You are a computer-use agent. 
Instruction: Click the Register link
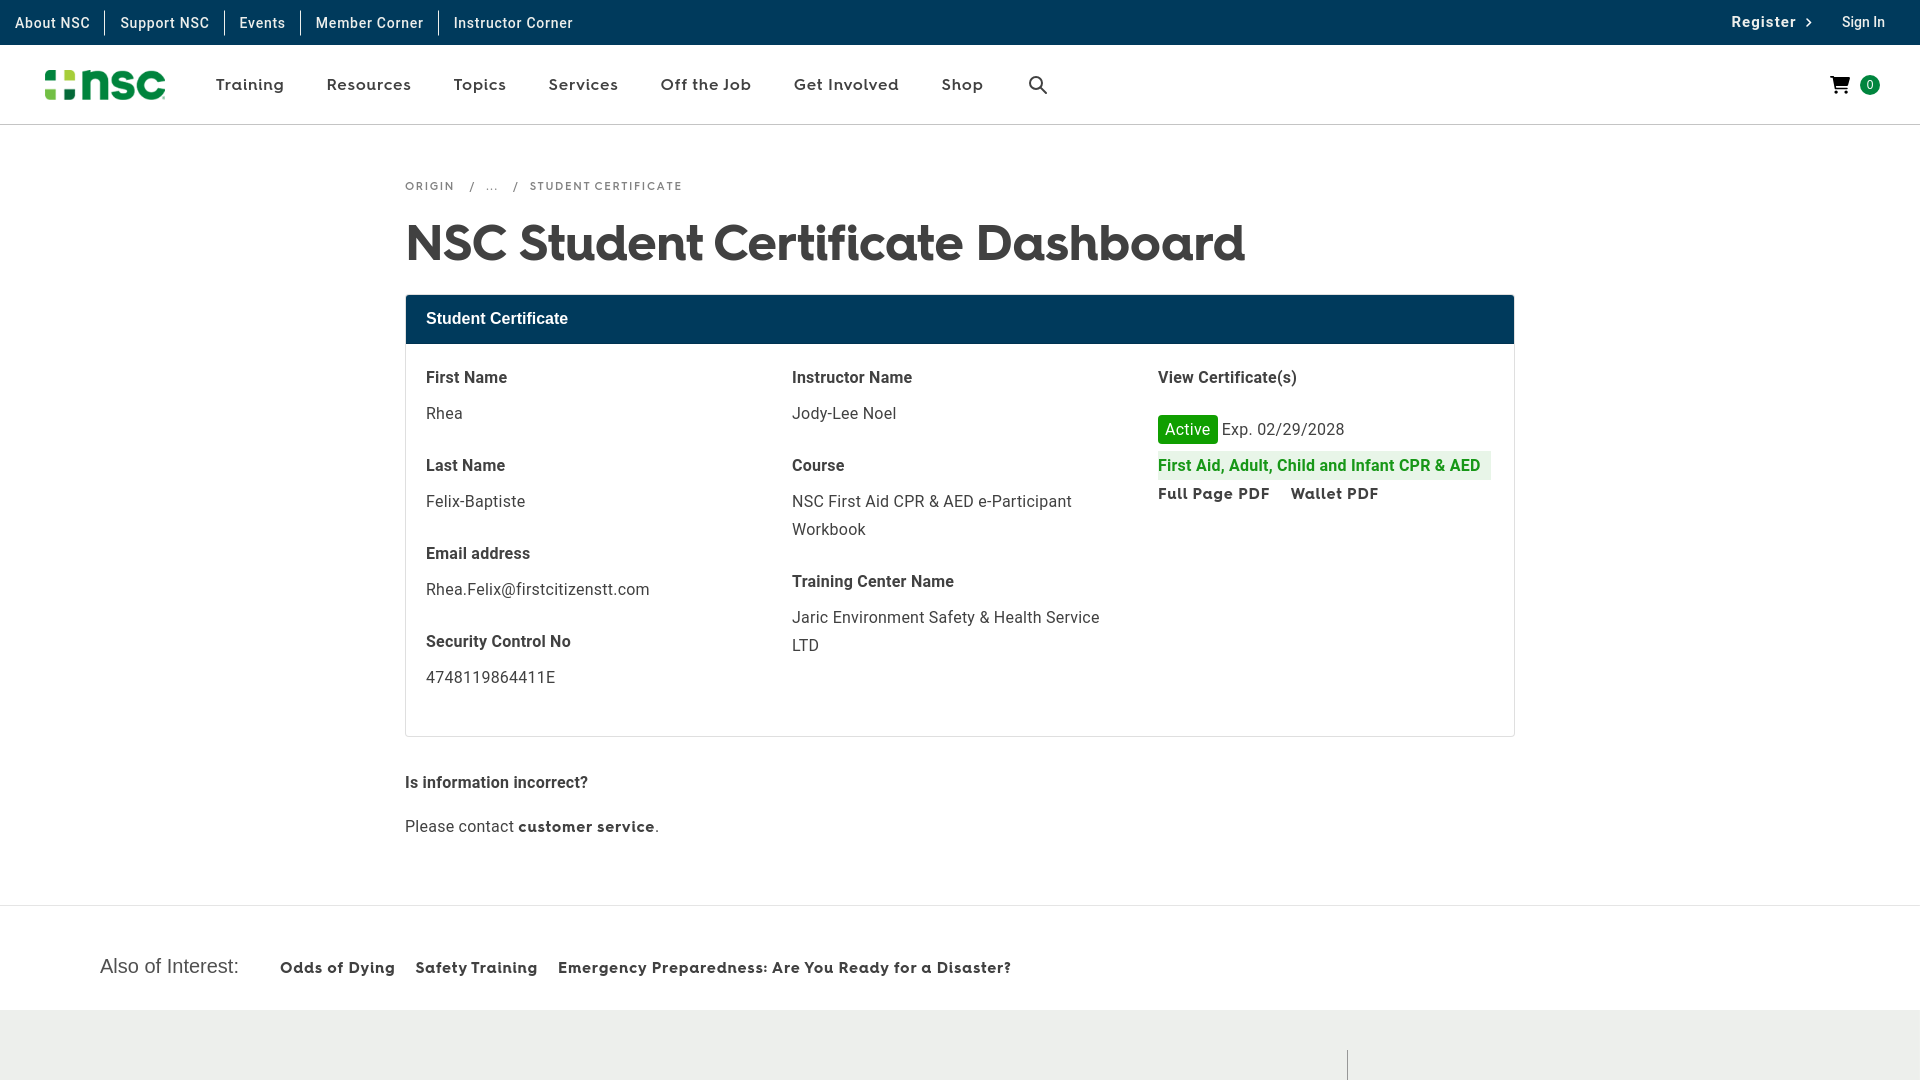(1771, 22)
